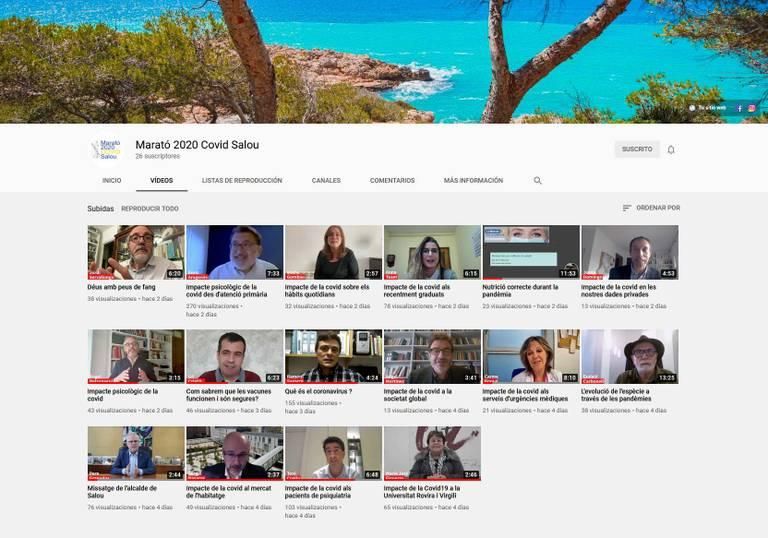Open the video title 'Què és el coronavirus ?'
The image size is (768, 538).
(319, 391)
